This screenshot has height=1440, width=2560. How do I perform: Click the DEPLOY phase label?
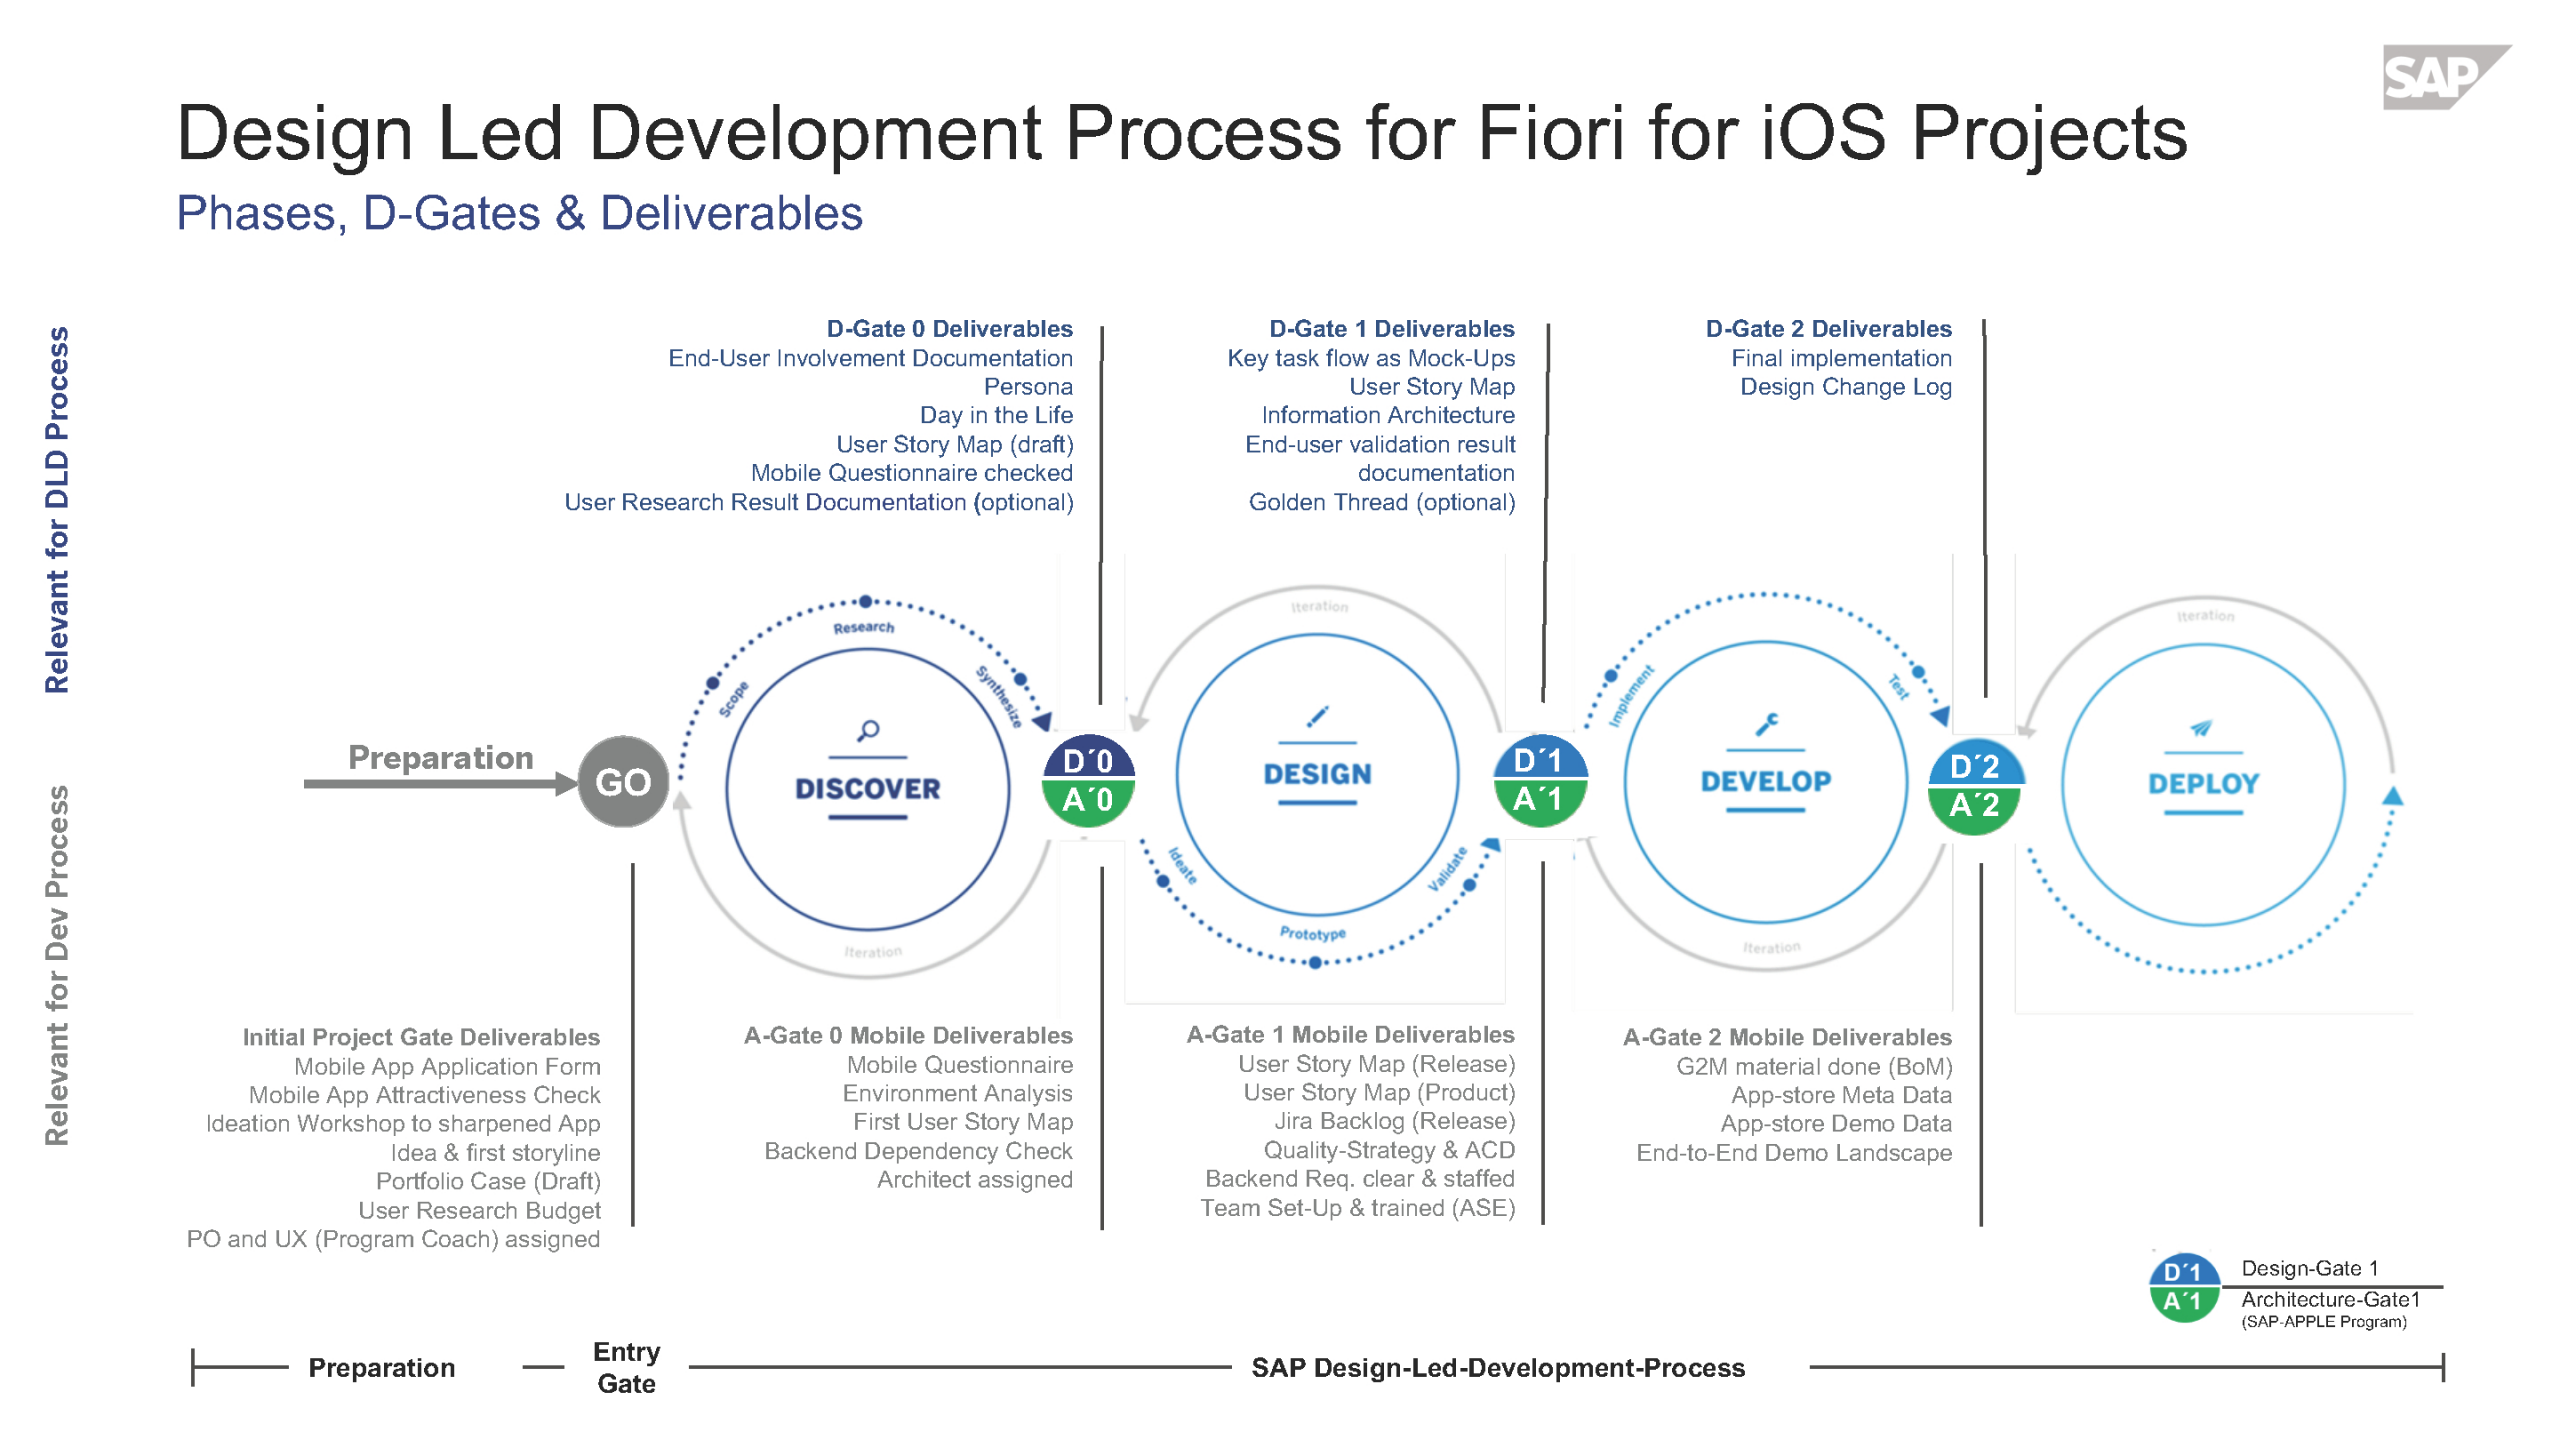tap(2203, 783)
